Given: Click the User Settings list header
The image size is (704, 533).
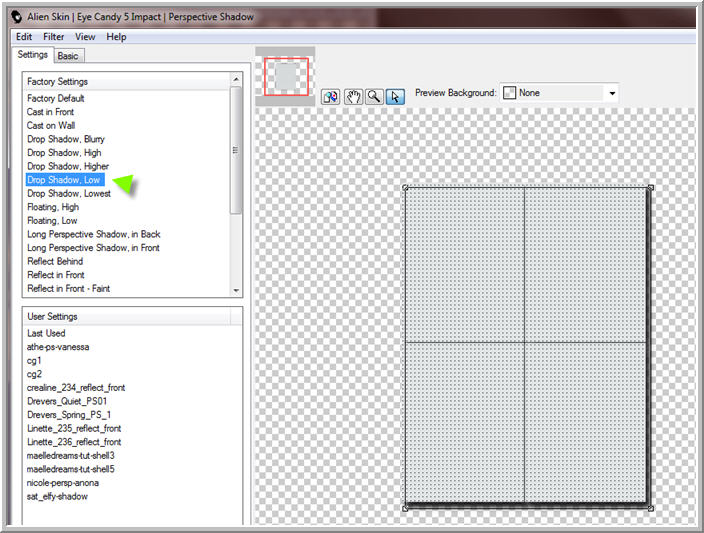Looking at the screenshot, I should (127, 317).
